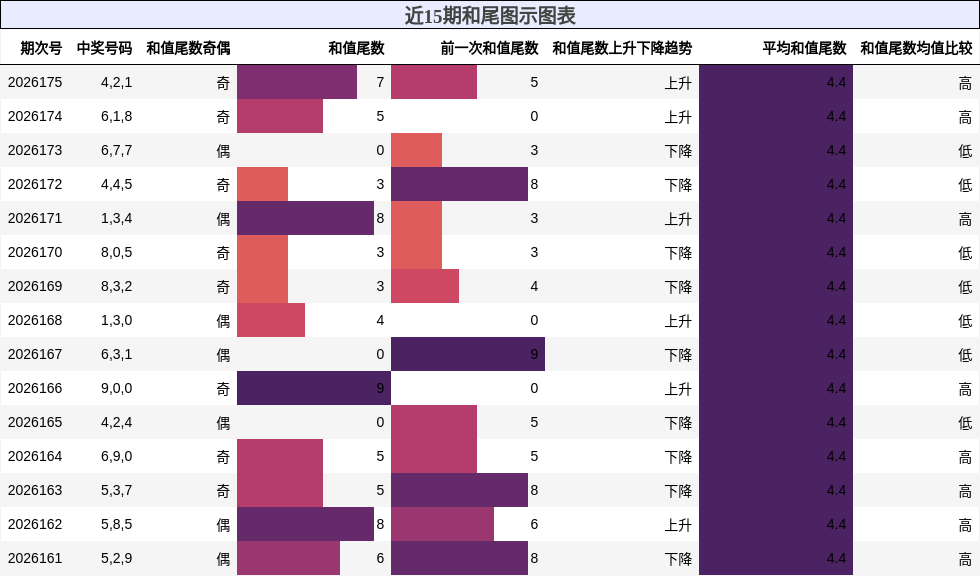The image size is (980, 576).
Task: Select issue number 2026163
Action: click(35, 490)
